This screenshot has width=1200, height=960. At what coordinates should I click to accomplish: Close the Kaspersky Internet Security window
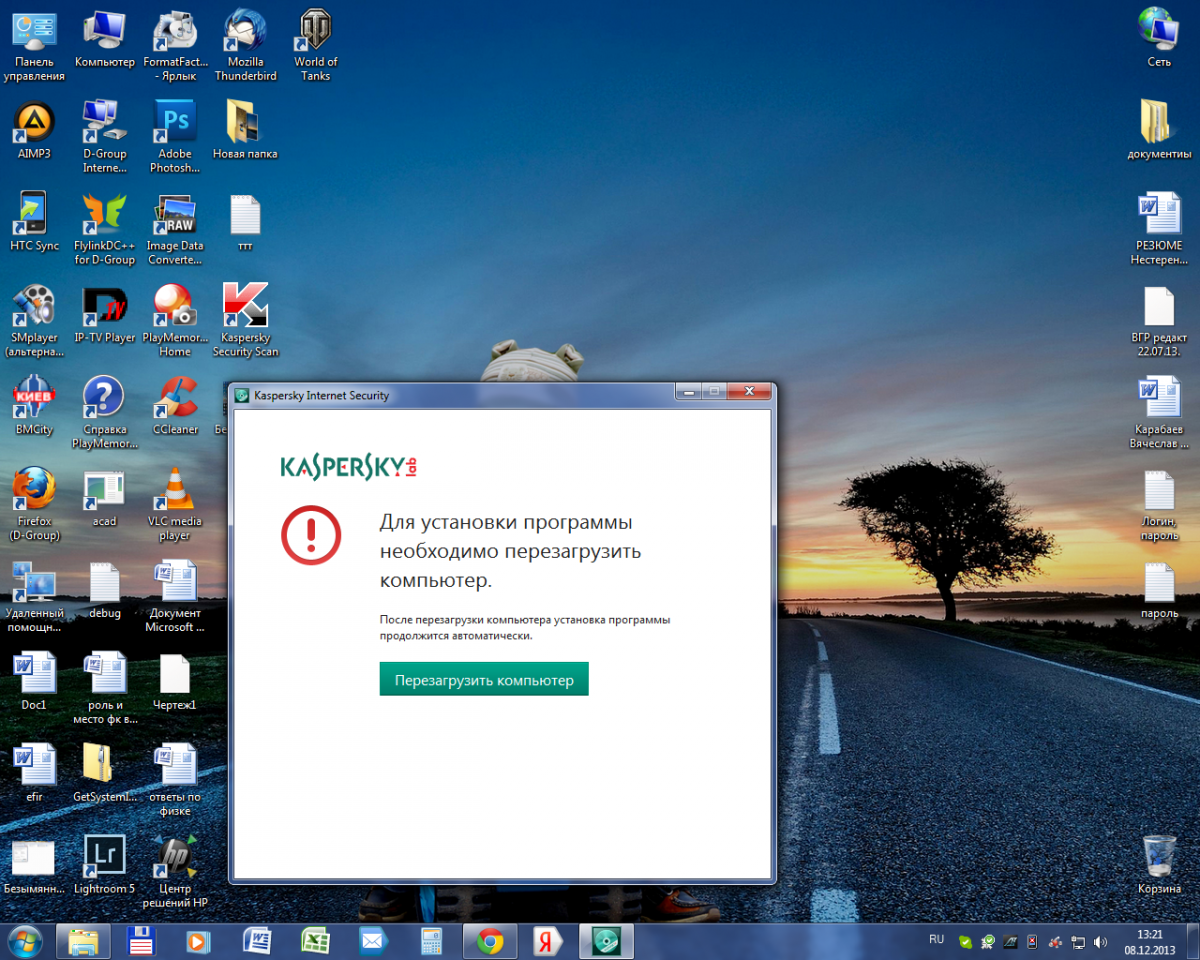749,392
